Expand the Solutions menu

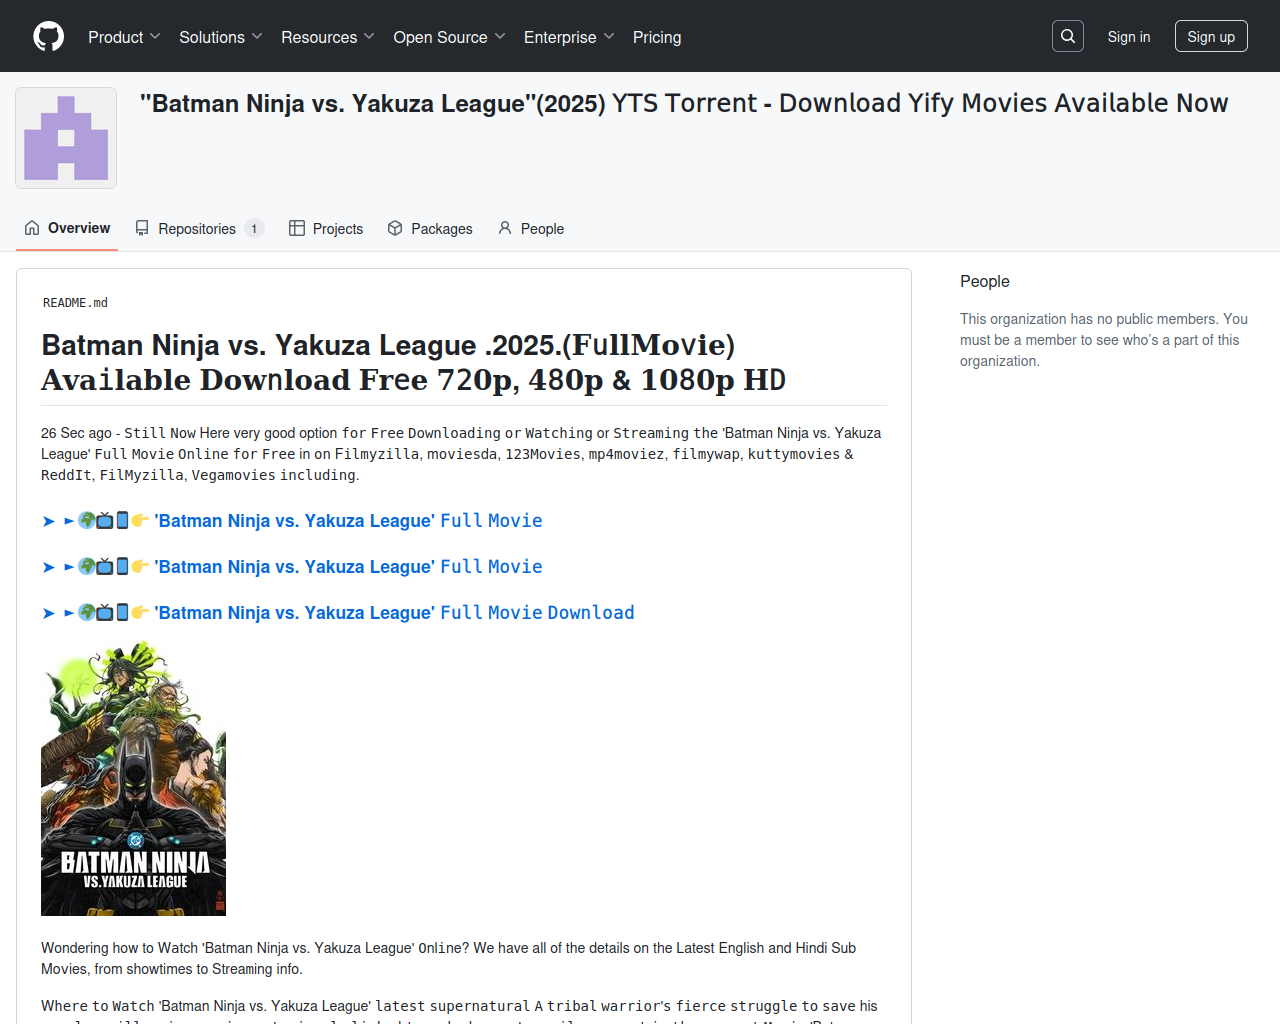[x=220, y=37]
